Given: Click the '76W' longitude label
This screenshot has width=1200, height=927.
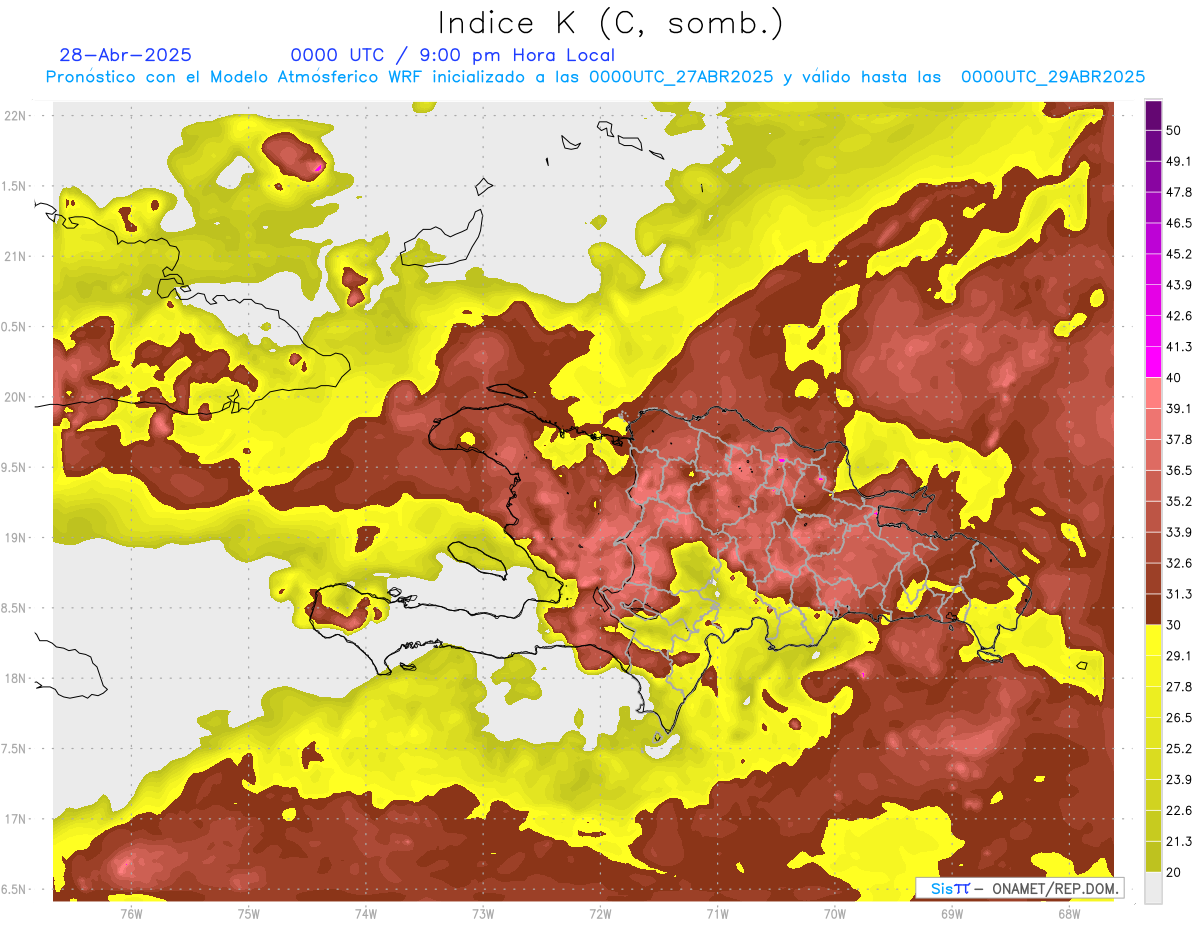Looking at the screenshot, I should (x=131, y=913).
